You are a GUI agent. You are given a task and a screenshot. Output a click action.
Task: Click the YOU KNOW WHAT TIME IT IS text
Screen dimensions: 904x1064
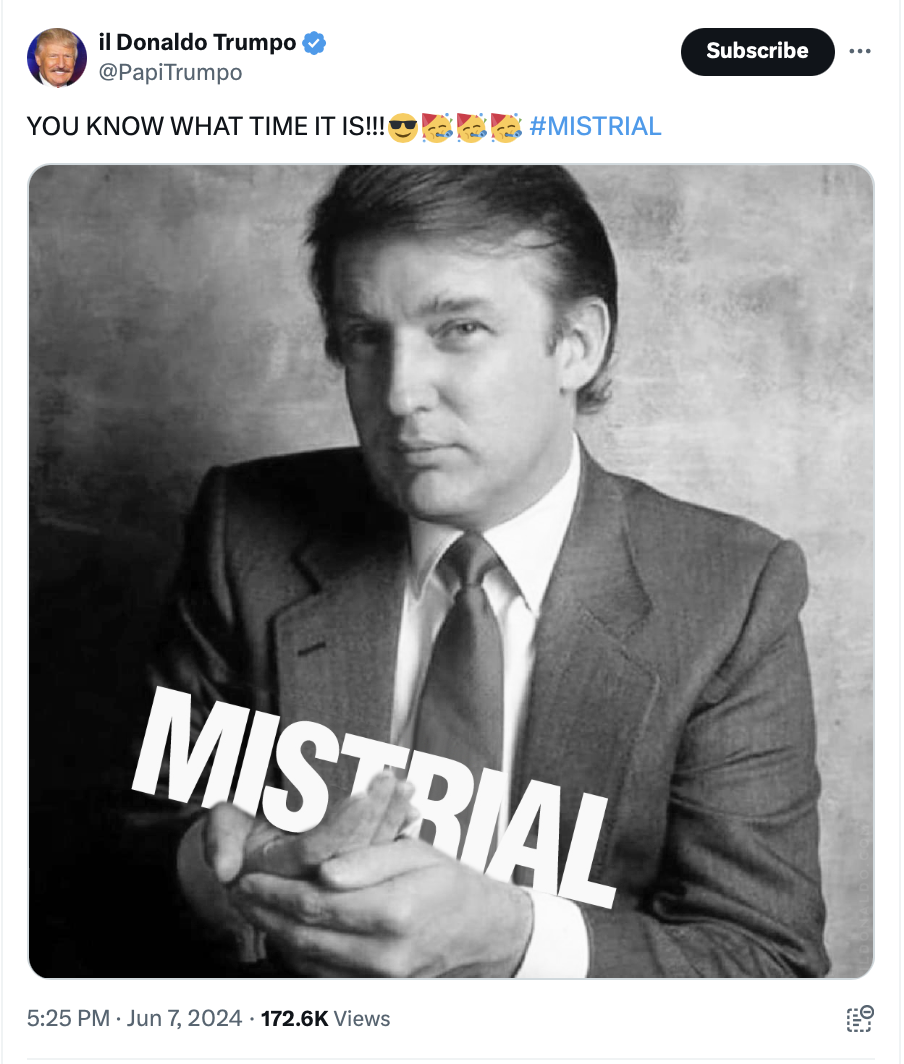(206, 126)
